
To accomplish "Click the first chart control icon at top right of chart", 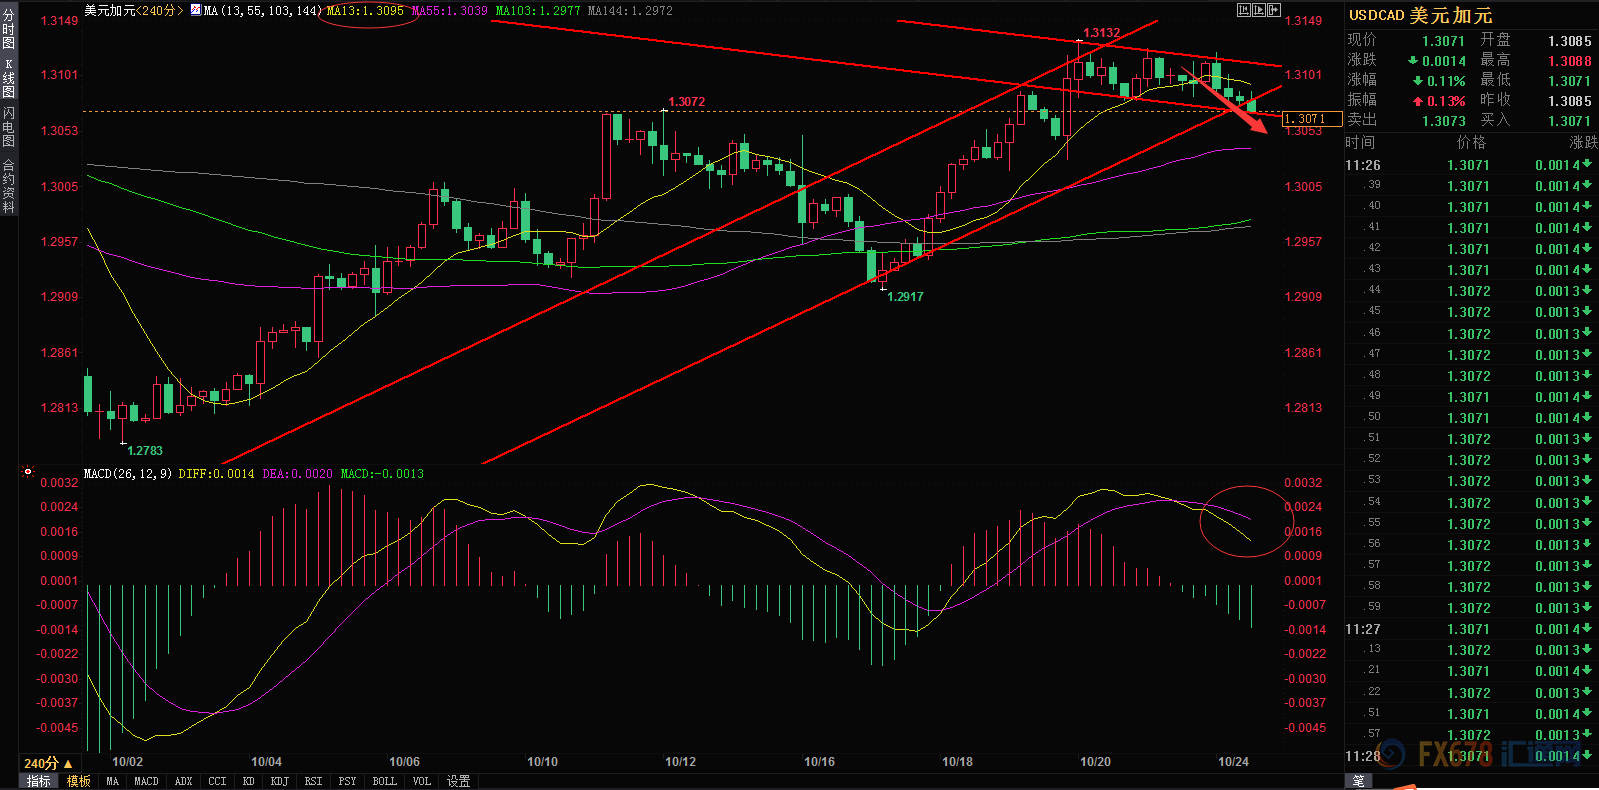I will [1243, 10].
